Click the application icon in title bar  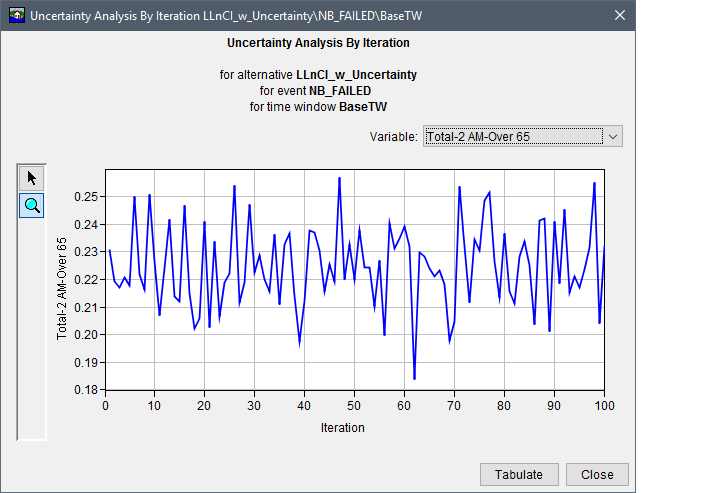(17, 15)
